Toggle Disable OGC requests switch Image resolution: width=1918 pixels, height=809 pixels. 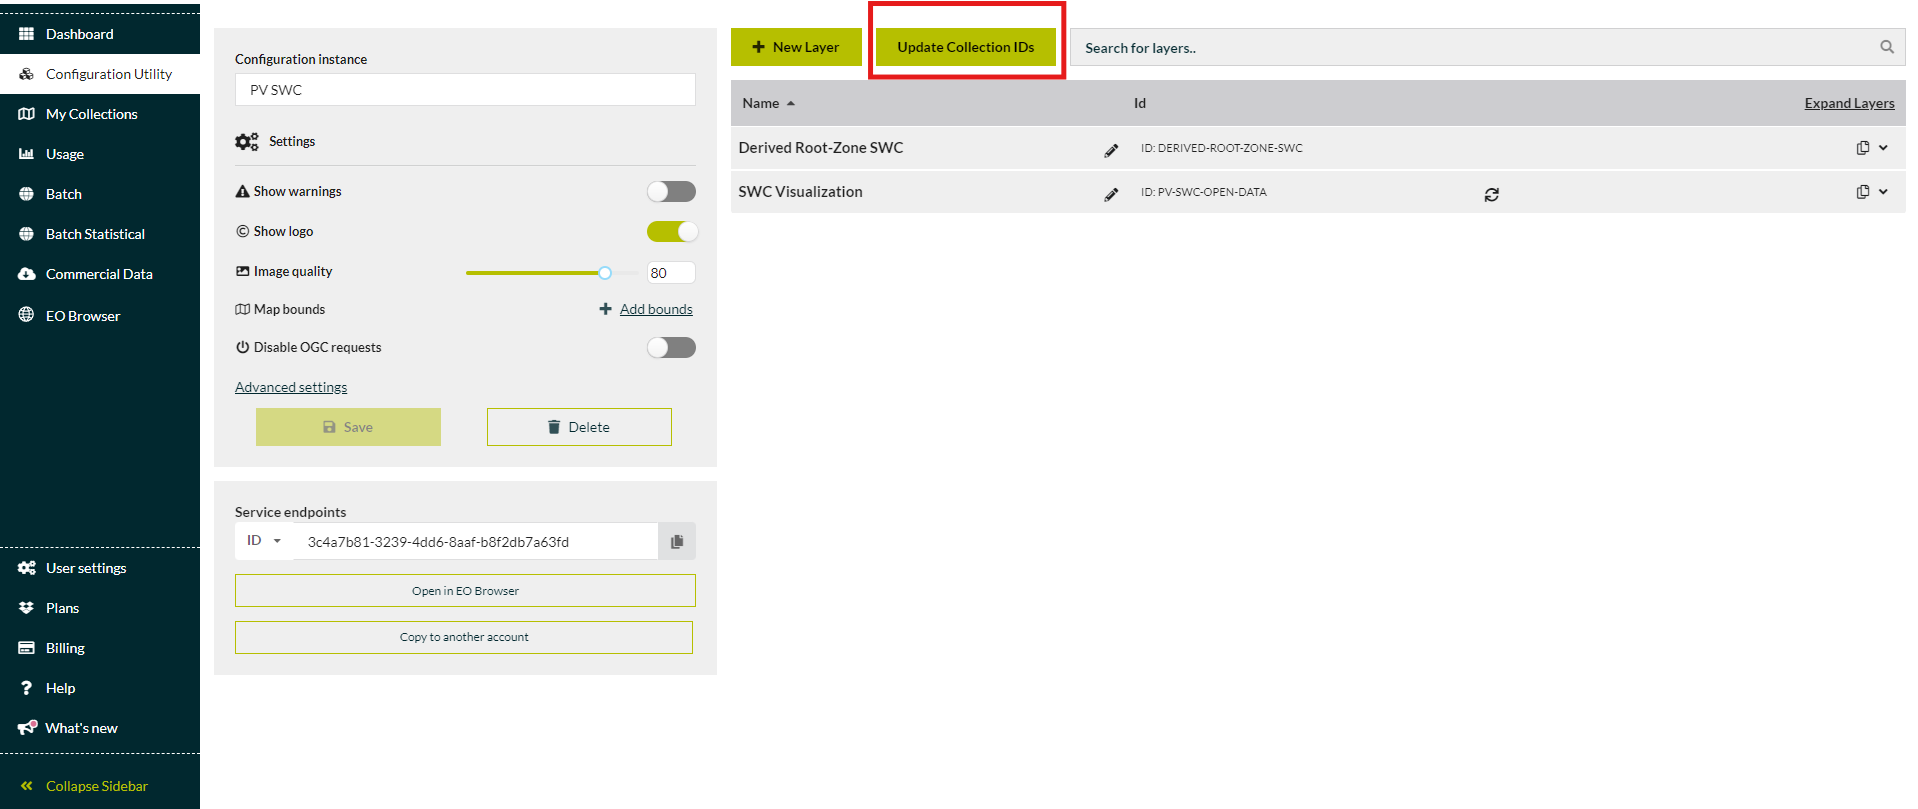point(671,347)
